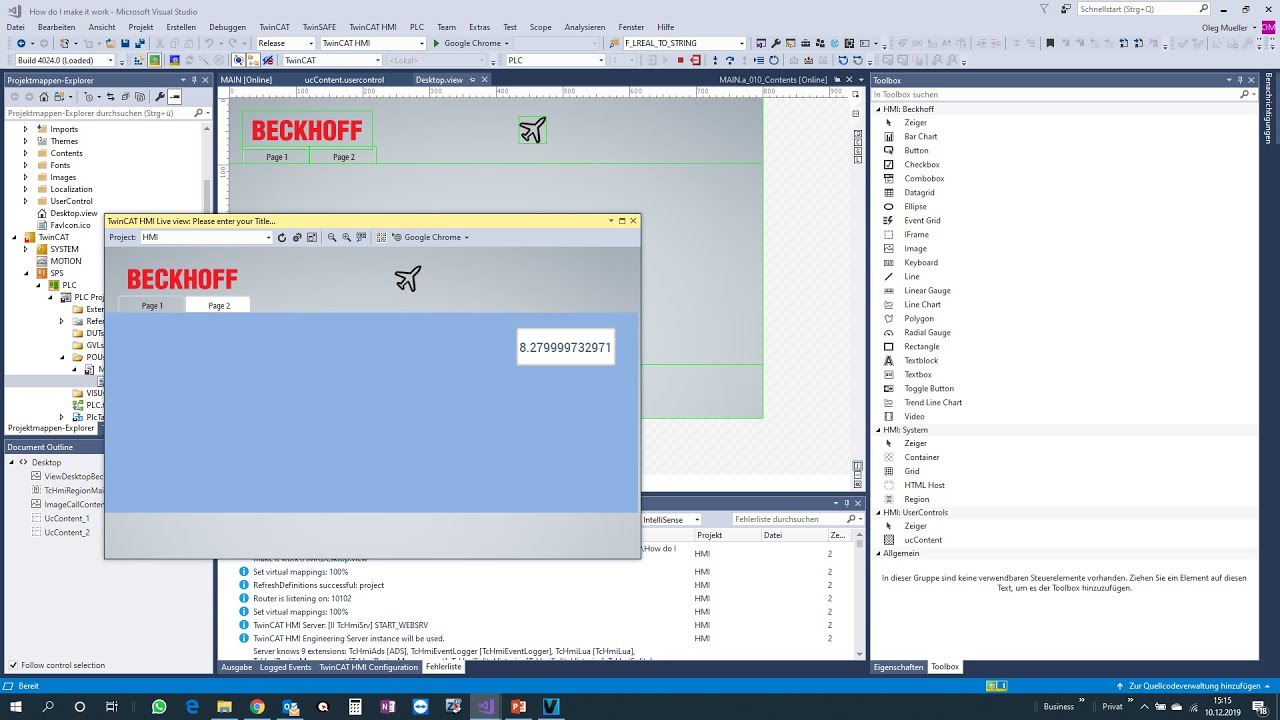Open the TwinSAFE menu

319,27
